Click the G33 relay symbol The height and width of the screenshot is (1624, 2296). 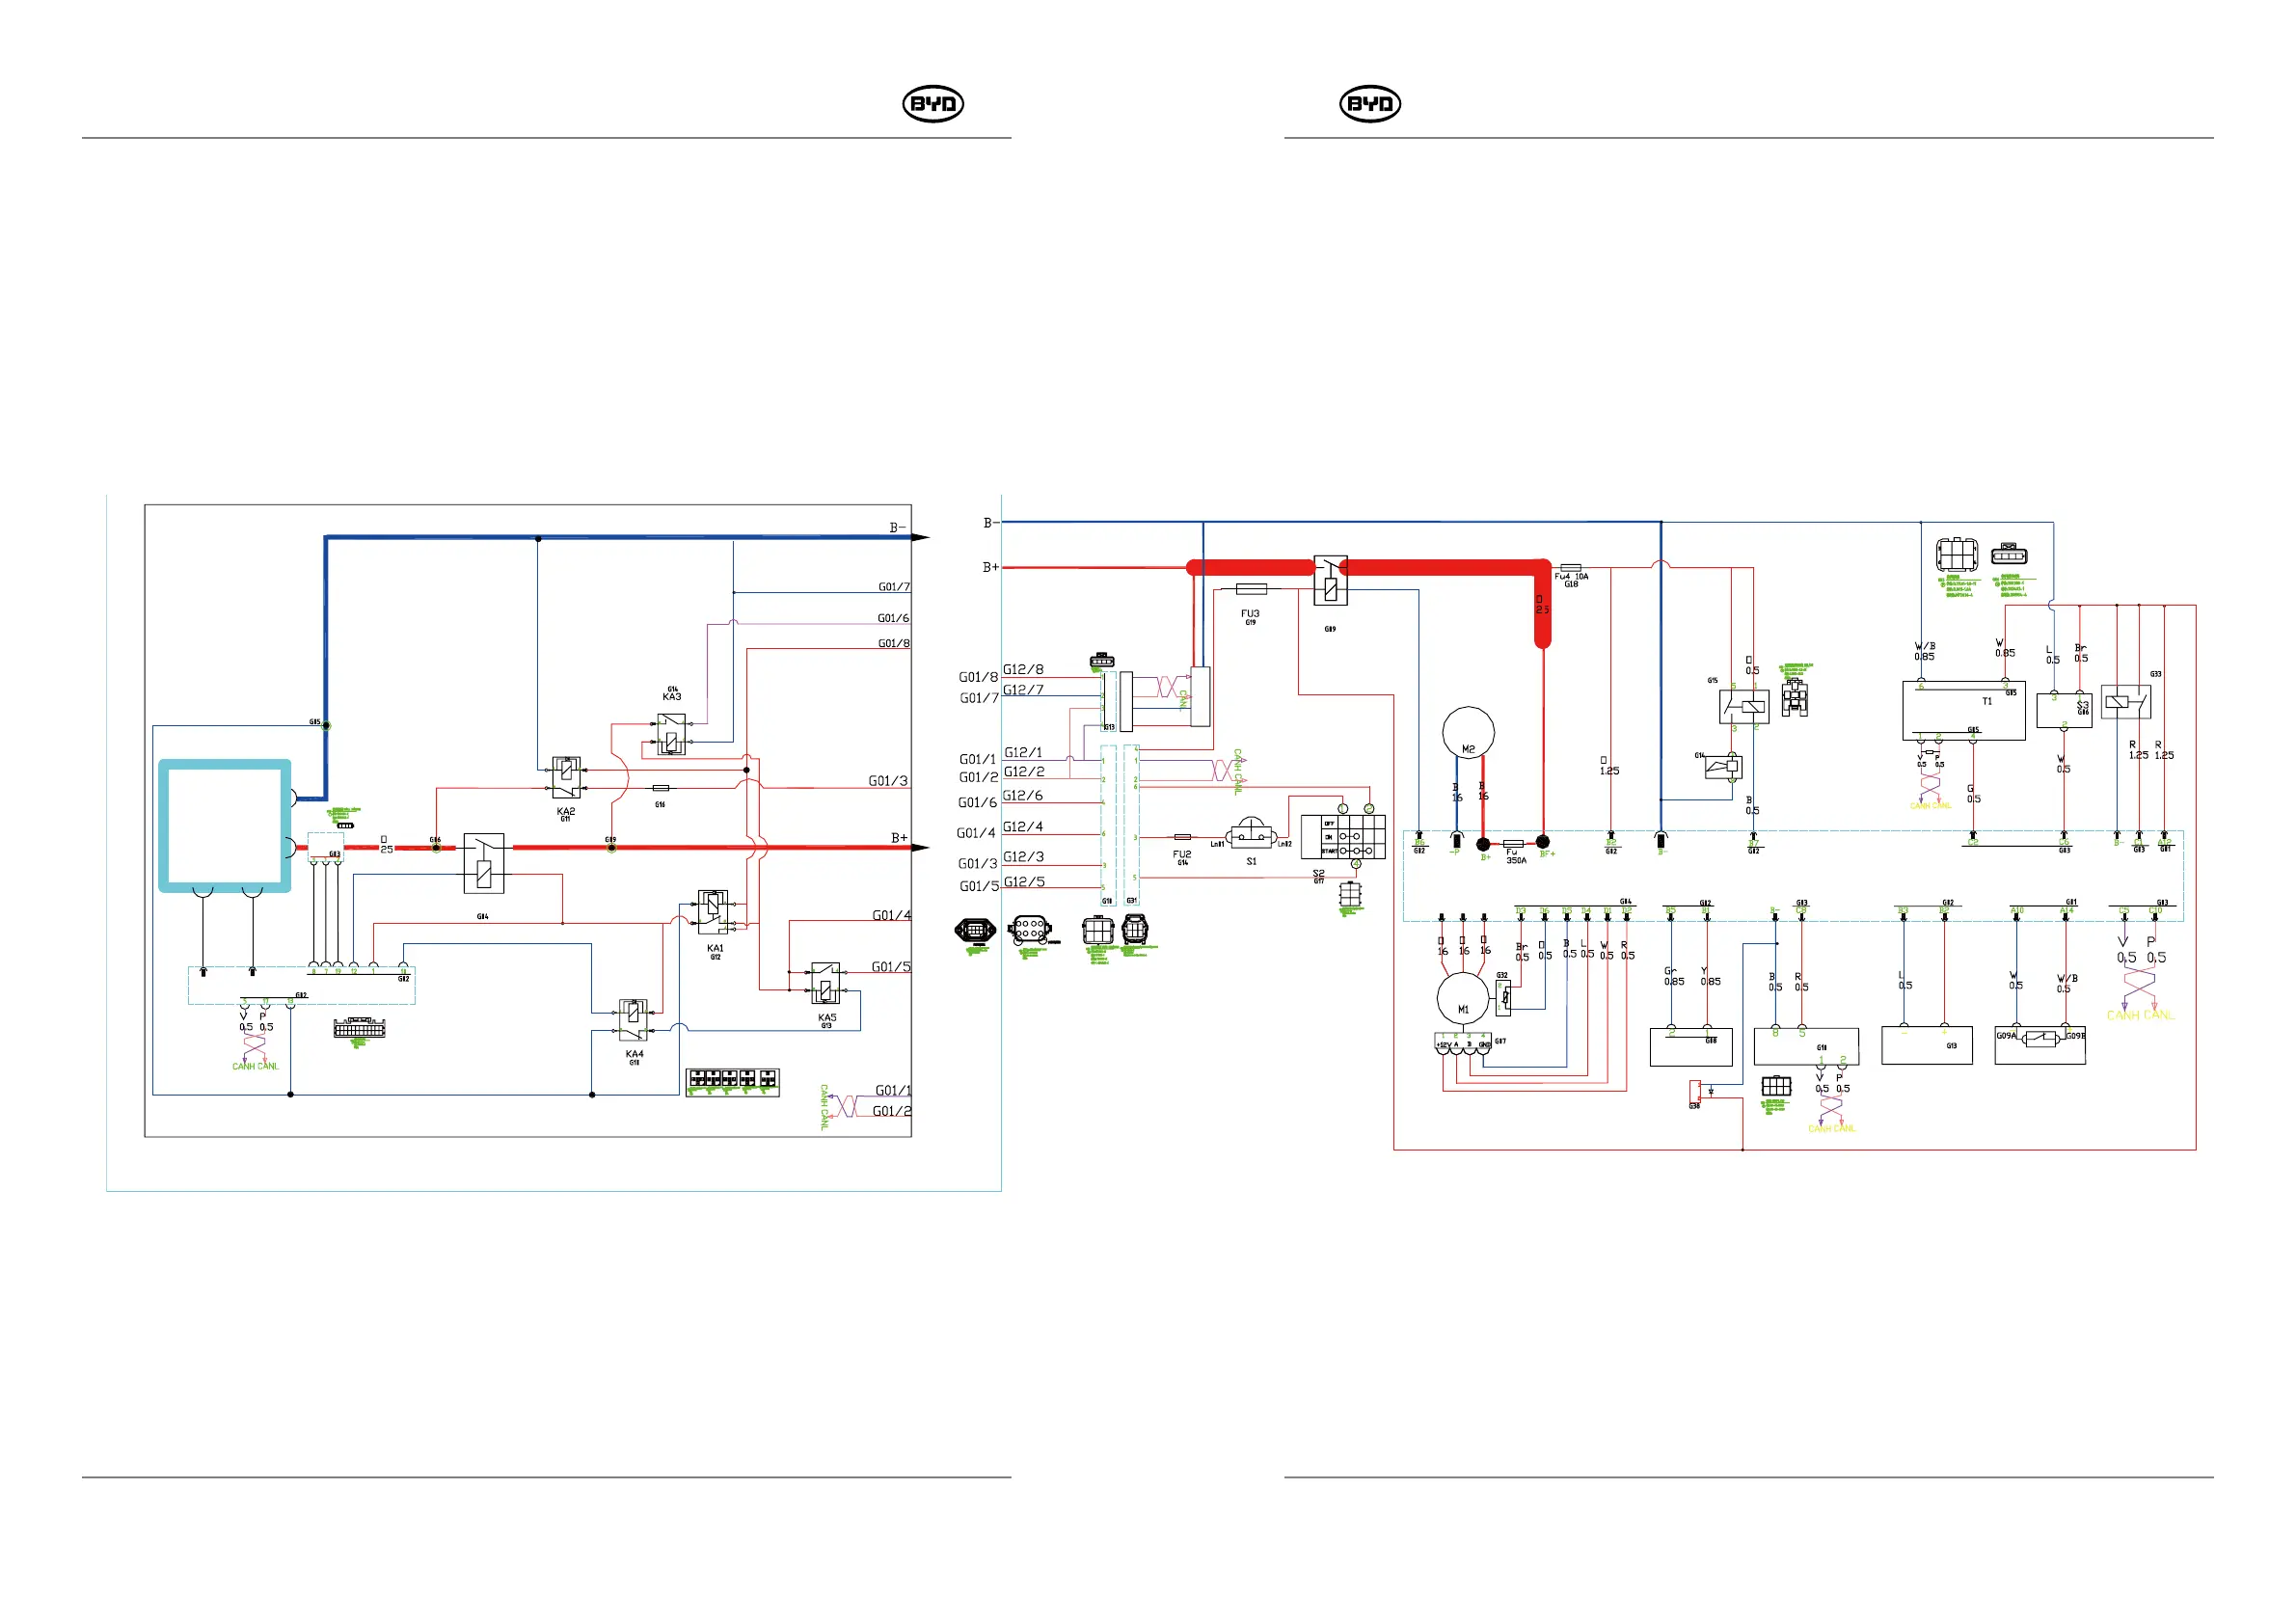pos(2126,702)
